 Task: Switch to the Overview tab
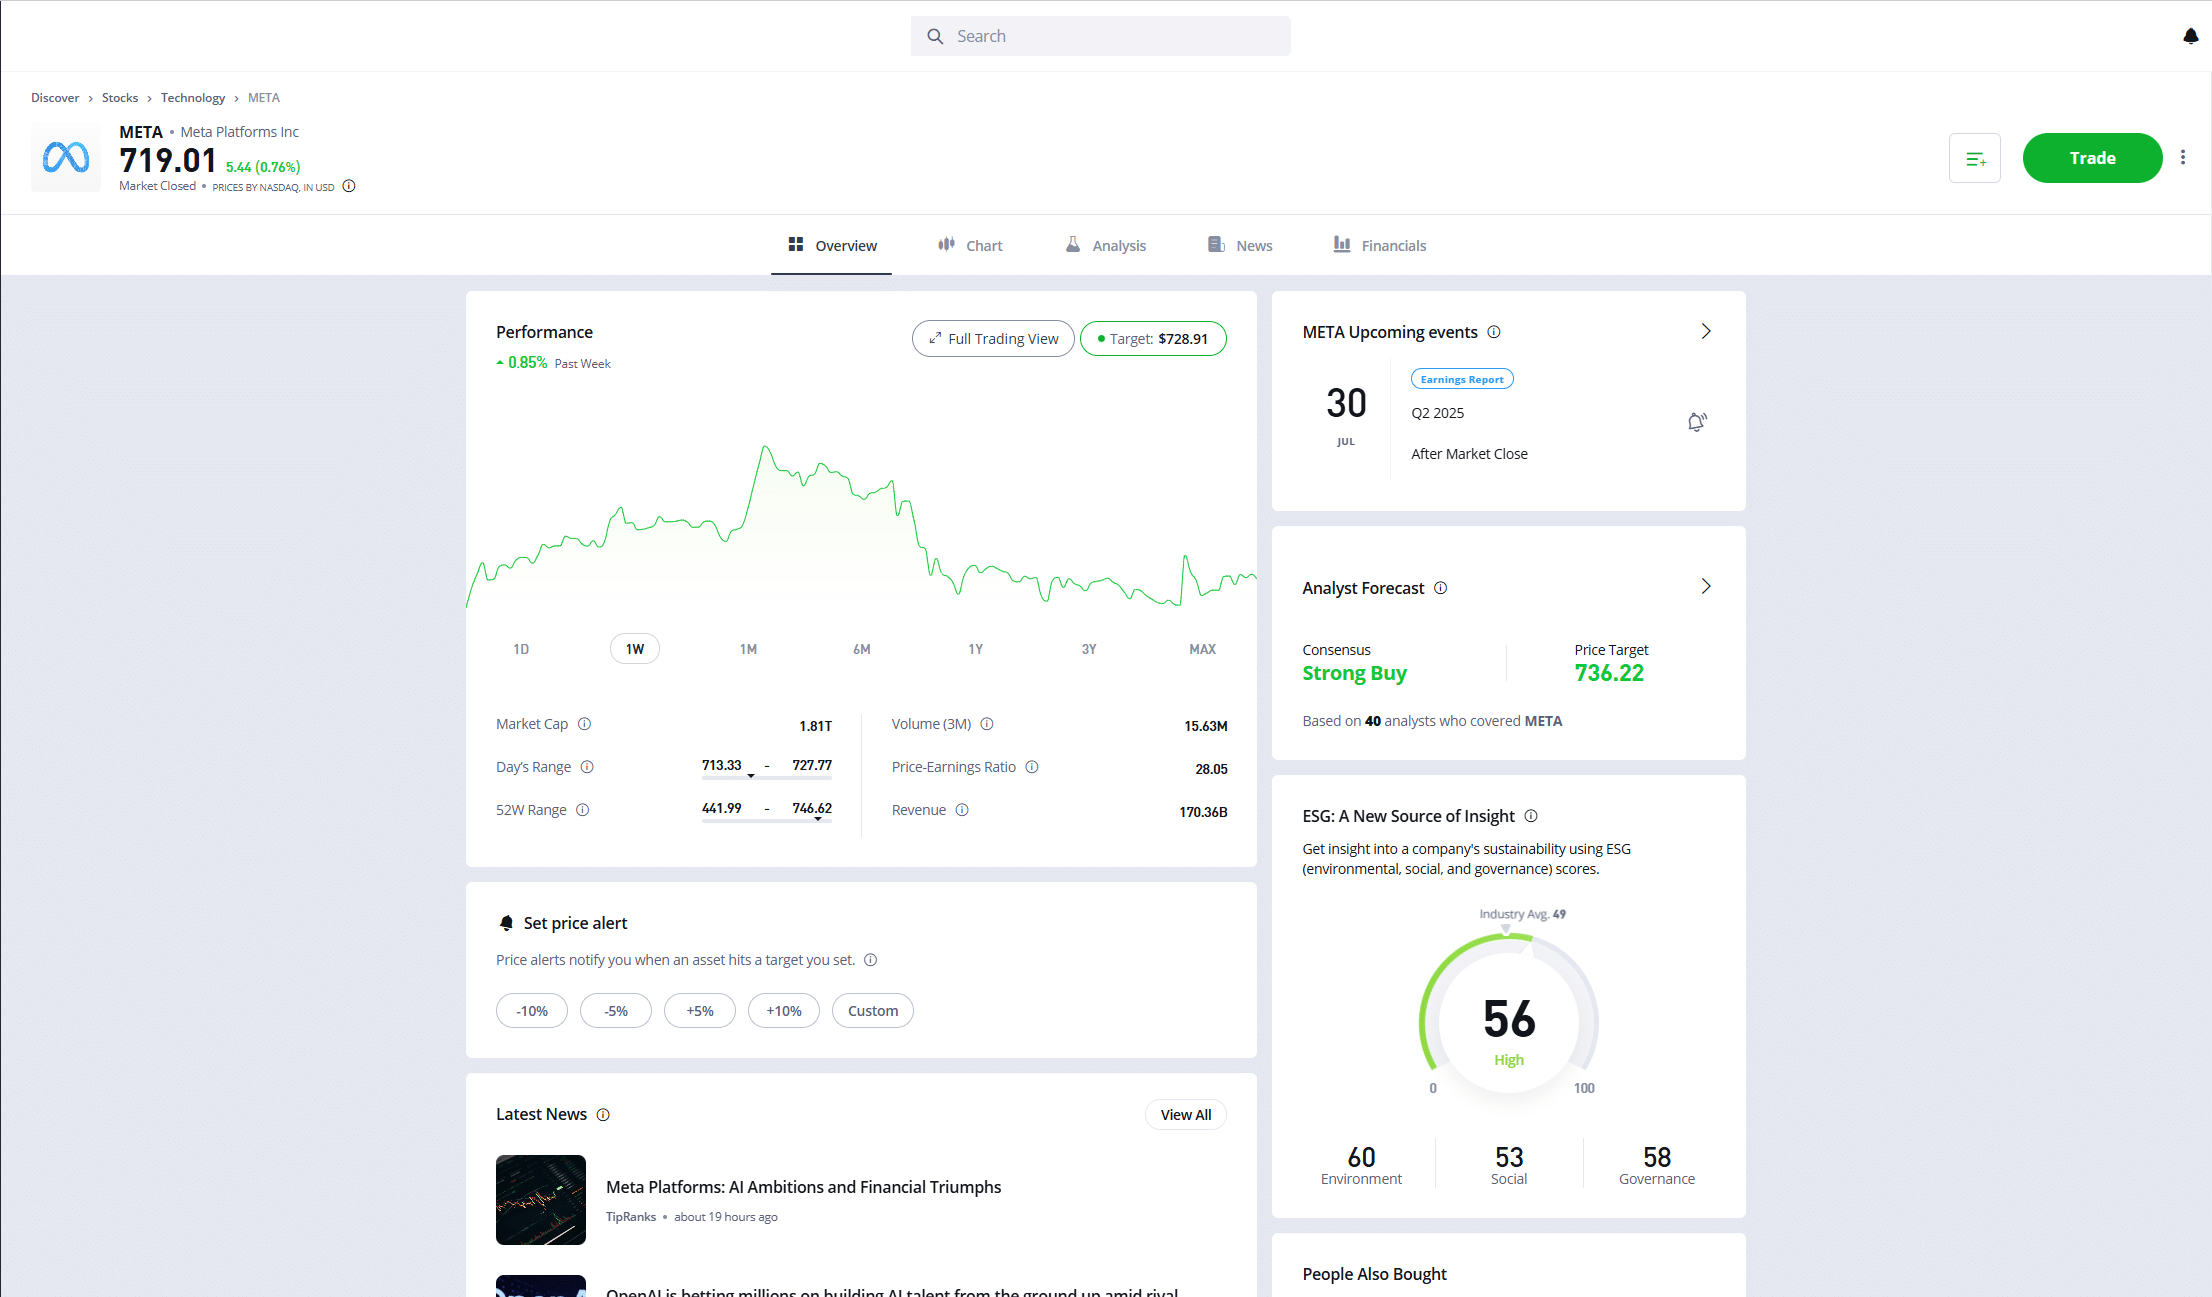(831, 246)
